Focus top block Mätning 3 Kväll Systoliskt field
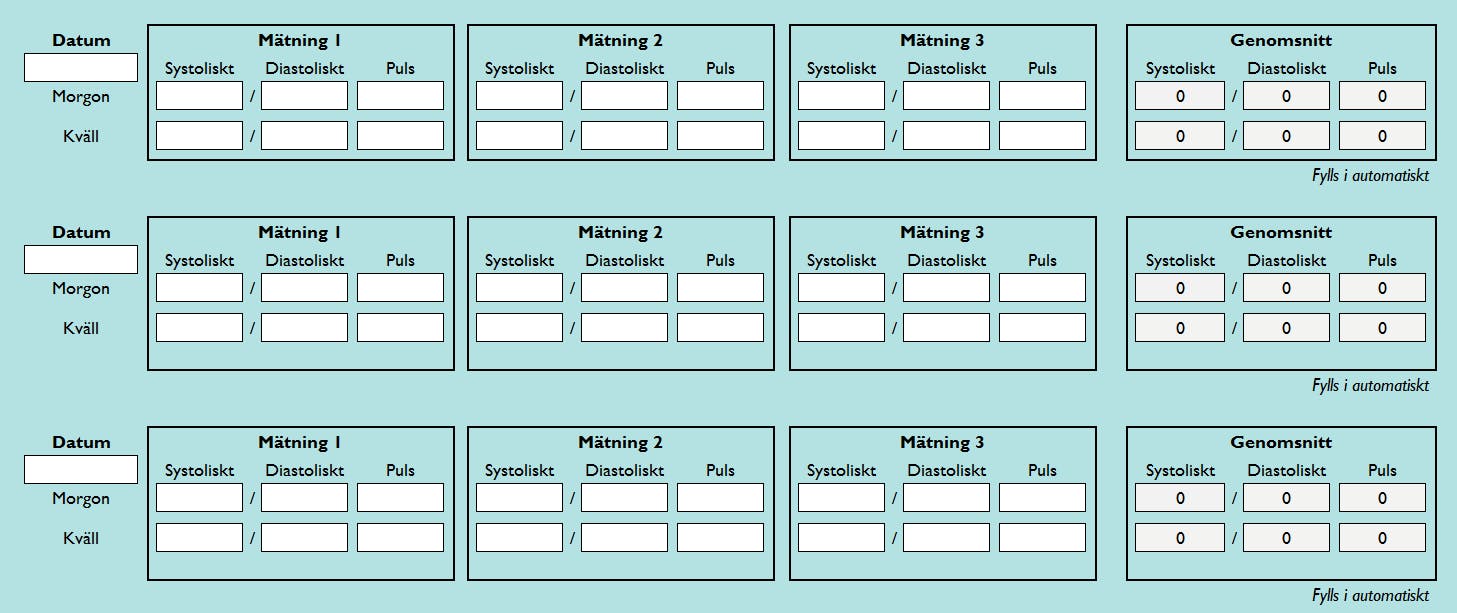 tap(841, 136)
